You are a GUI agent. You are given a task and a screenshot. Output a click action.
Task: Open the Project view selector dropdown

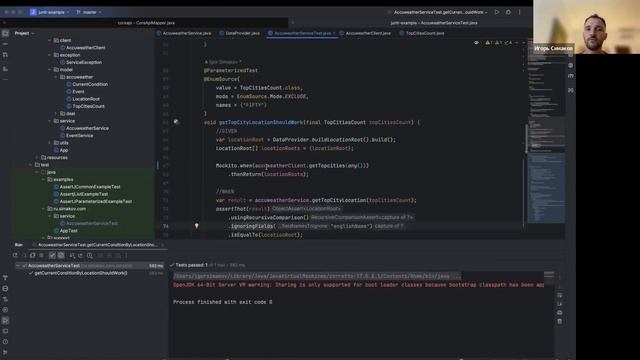[x=24, y=33]
